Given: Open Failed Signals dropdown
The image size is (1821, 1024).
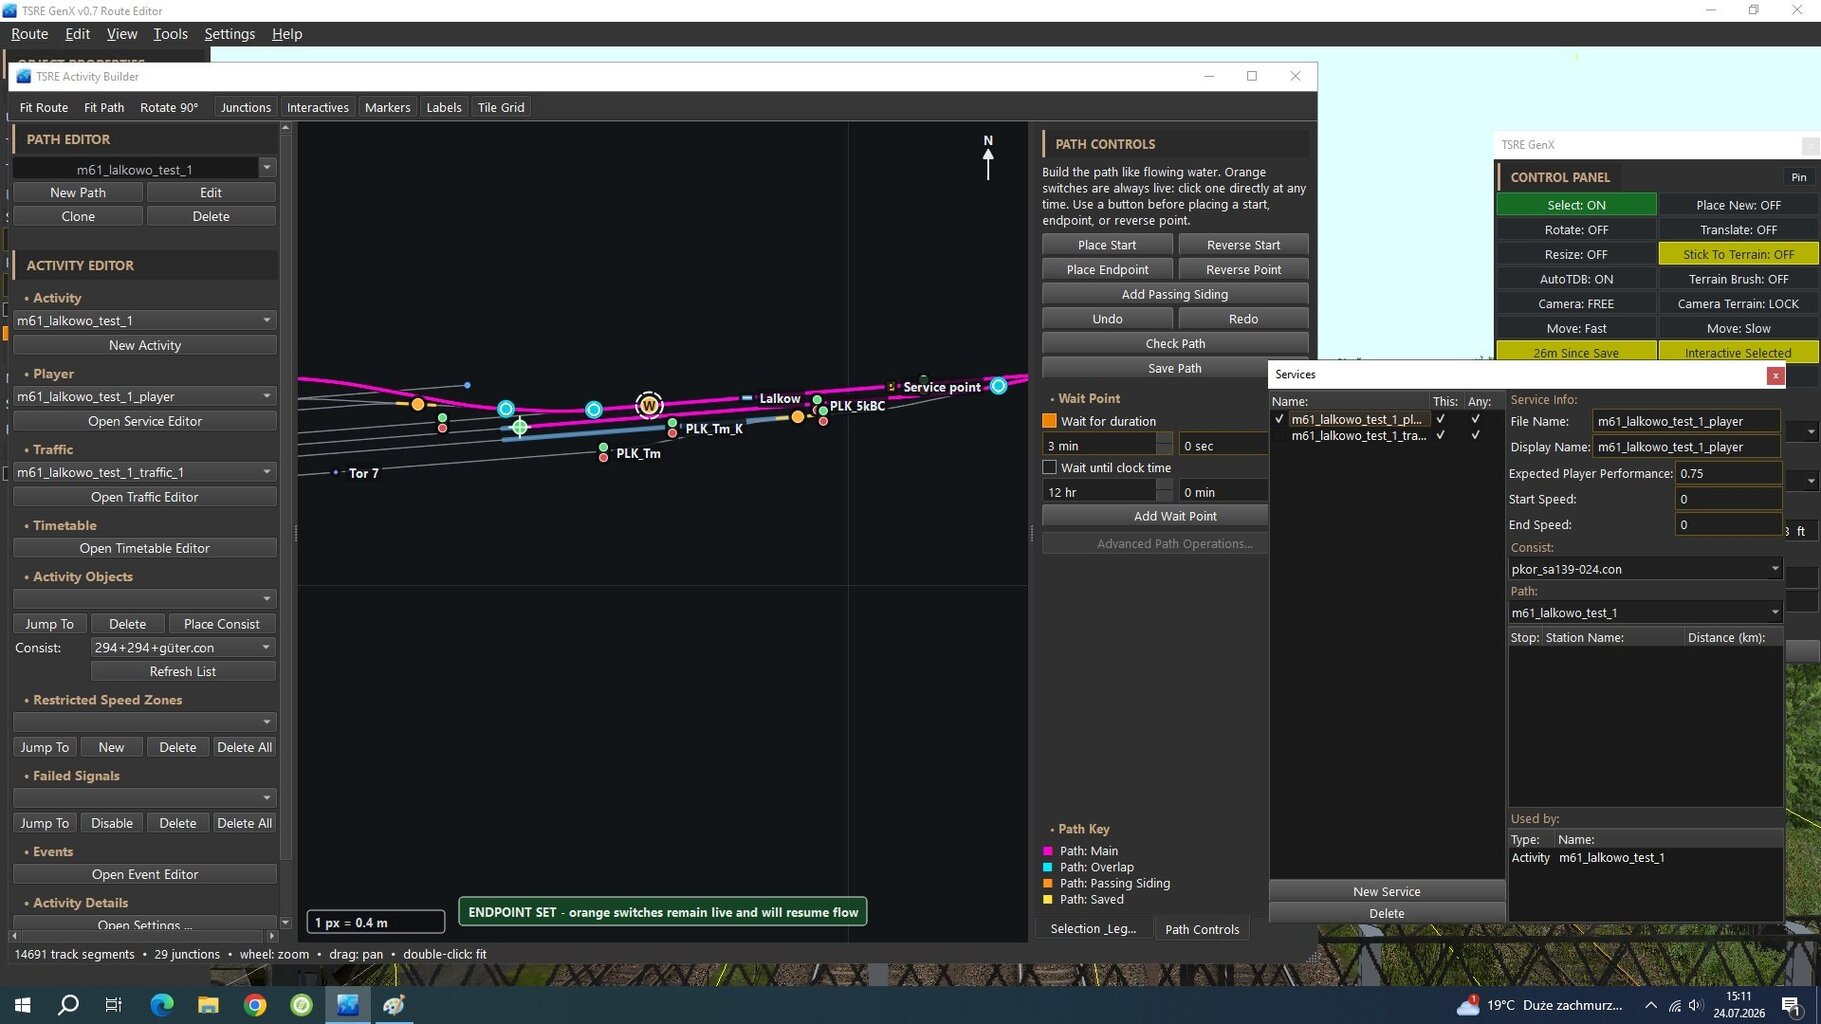Looking at the screenshot, I should click(144, 798).
